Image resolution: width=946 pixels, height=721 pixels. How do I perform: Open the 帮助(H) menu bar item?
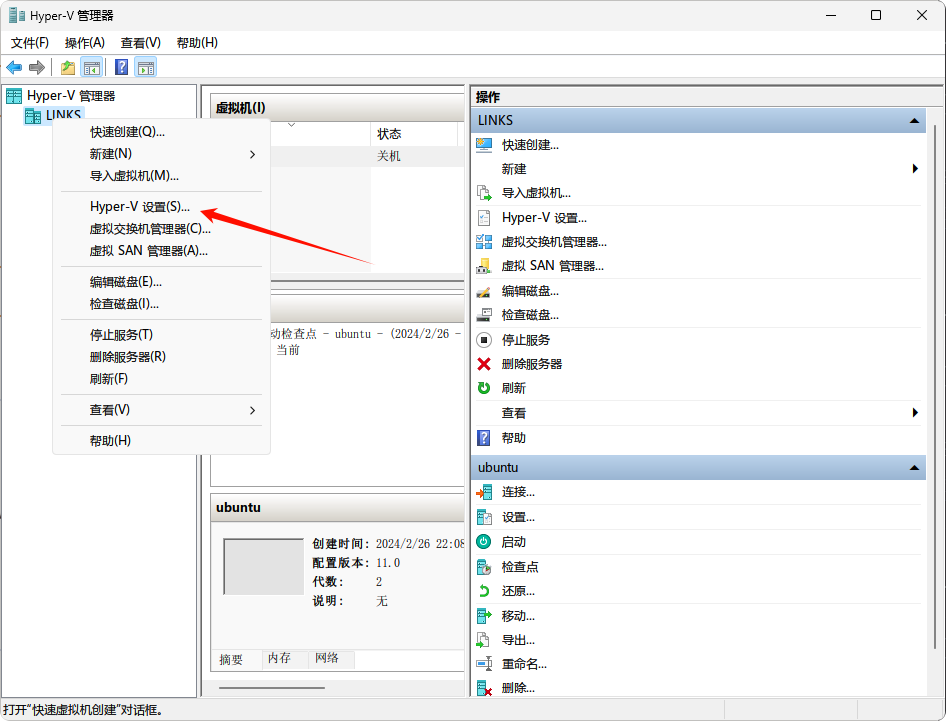click(197, 43)
